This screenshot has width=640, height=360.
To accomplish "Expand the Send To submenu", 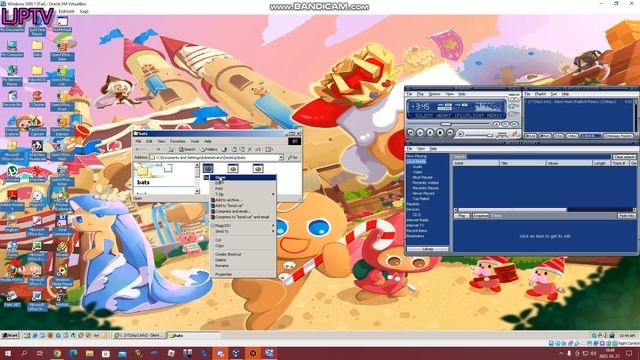I will (x=243, y=231).
